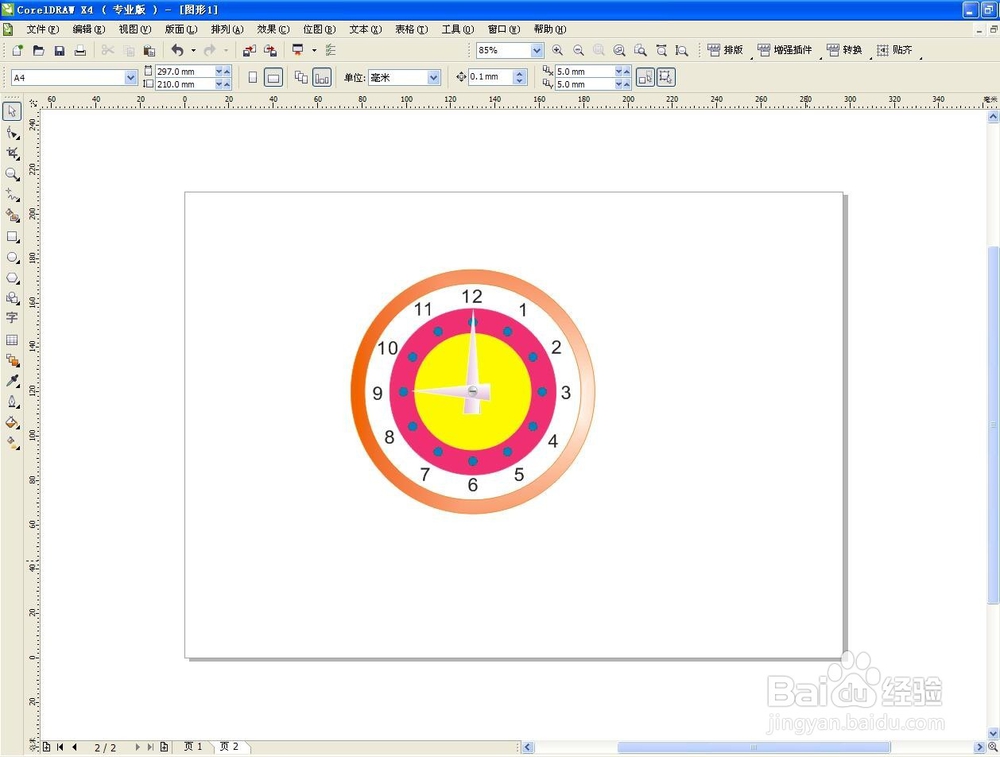Open the units dropdown showing 毫米
This screenshot has width=1000, height=757.
pyautogui.click(x=434, y=76)
